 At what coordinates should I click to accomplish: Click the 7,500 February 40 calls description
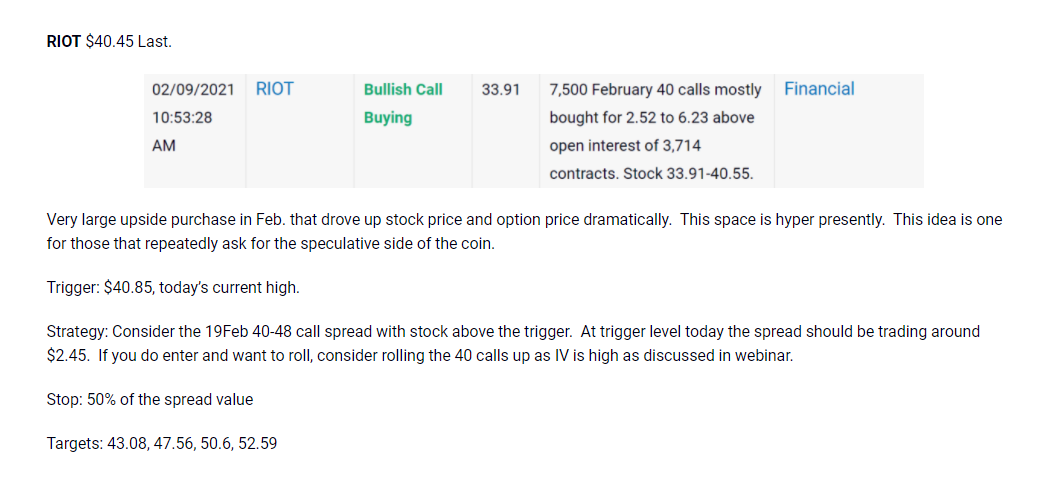pyautogui.click(x=655, y=132)
